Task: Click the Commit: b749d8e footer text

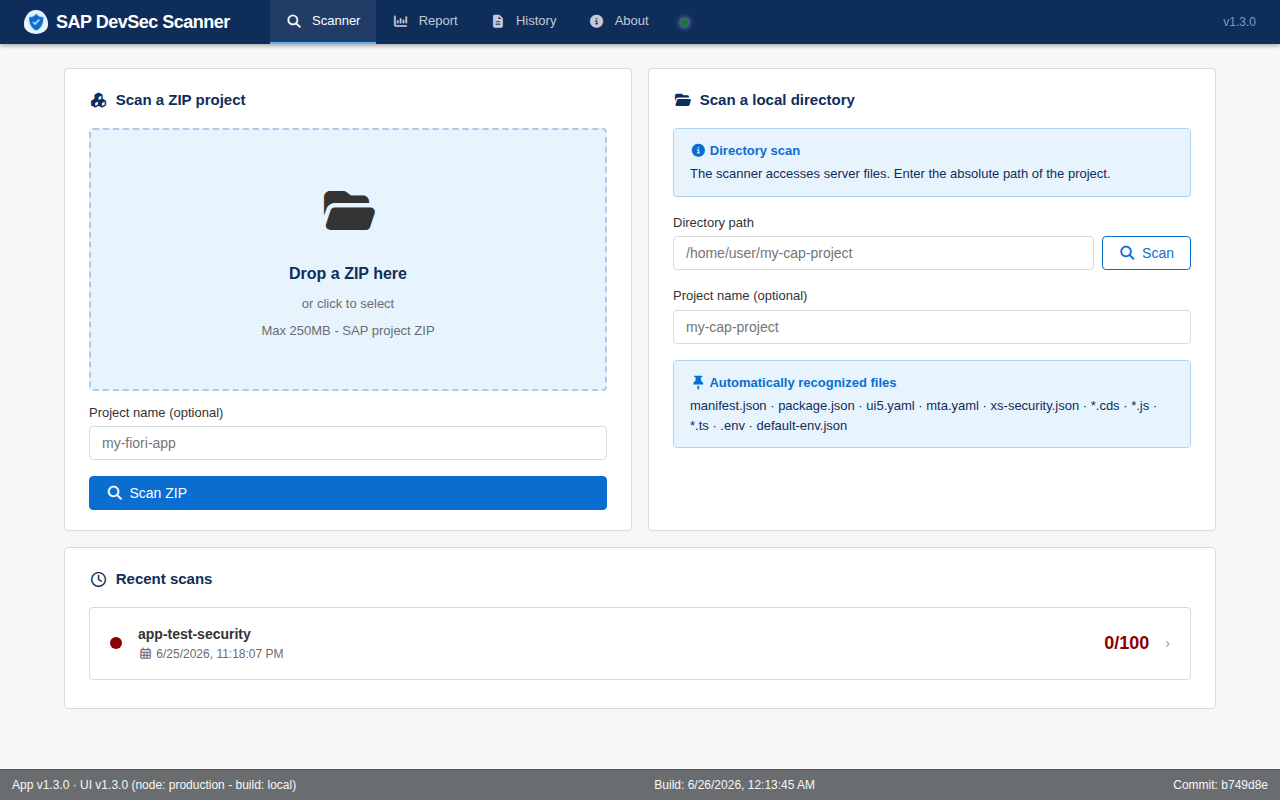Action: [1220, 785]
